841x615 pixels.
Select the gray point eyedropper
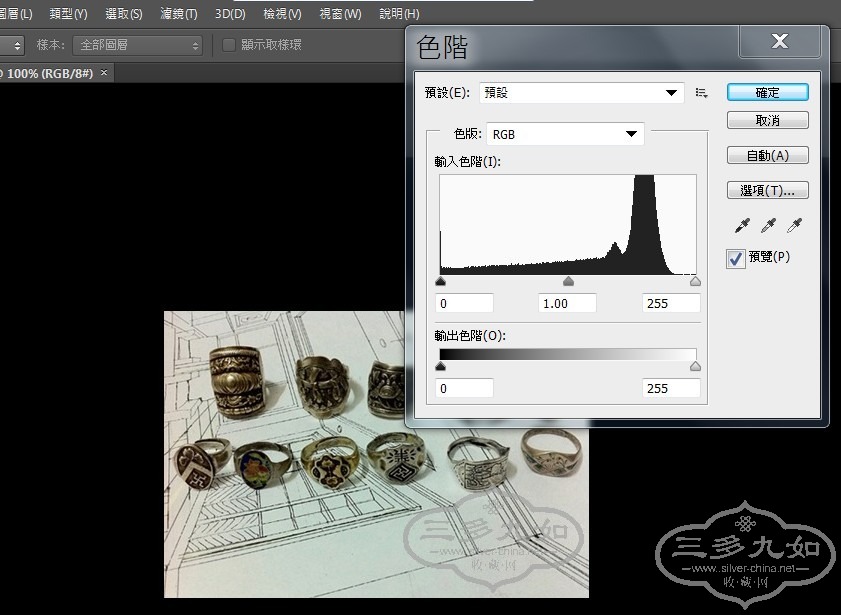(769, 226)
